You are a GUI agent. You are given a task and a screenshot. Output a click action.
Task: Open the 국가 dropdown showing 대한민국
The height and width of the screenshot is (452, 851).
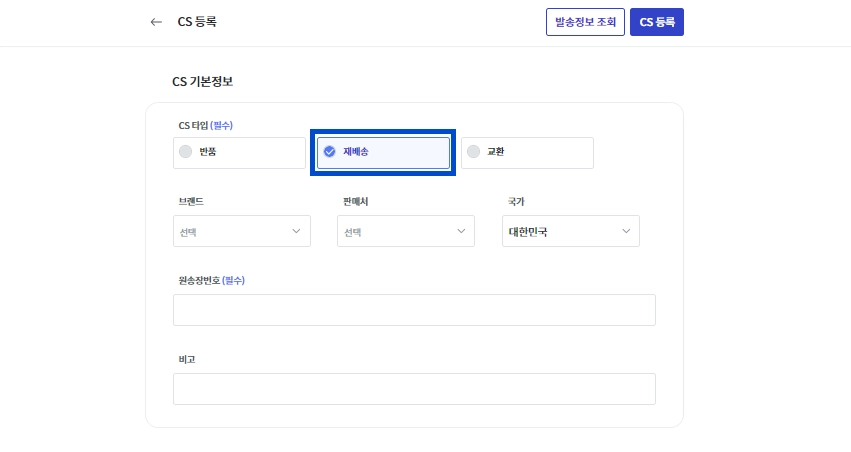(570, 231)
